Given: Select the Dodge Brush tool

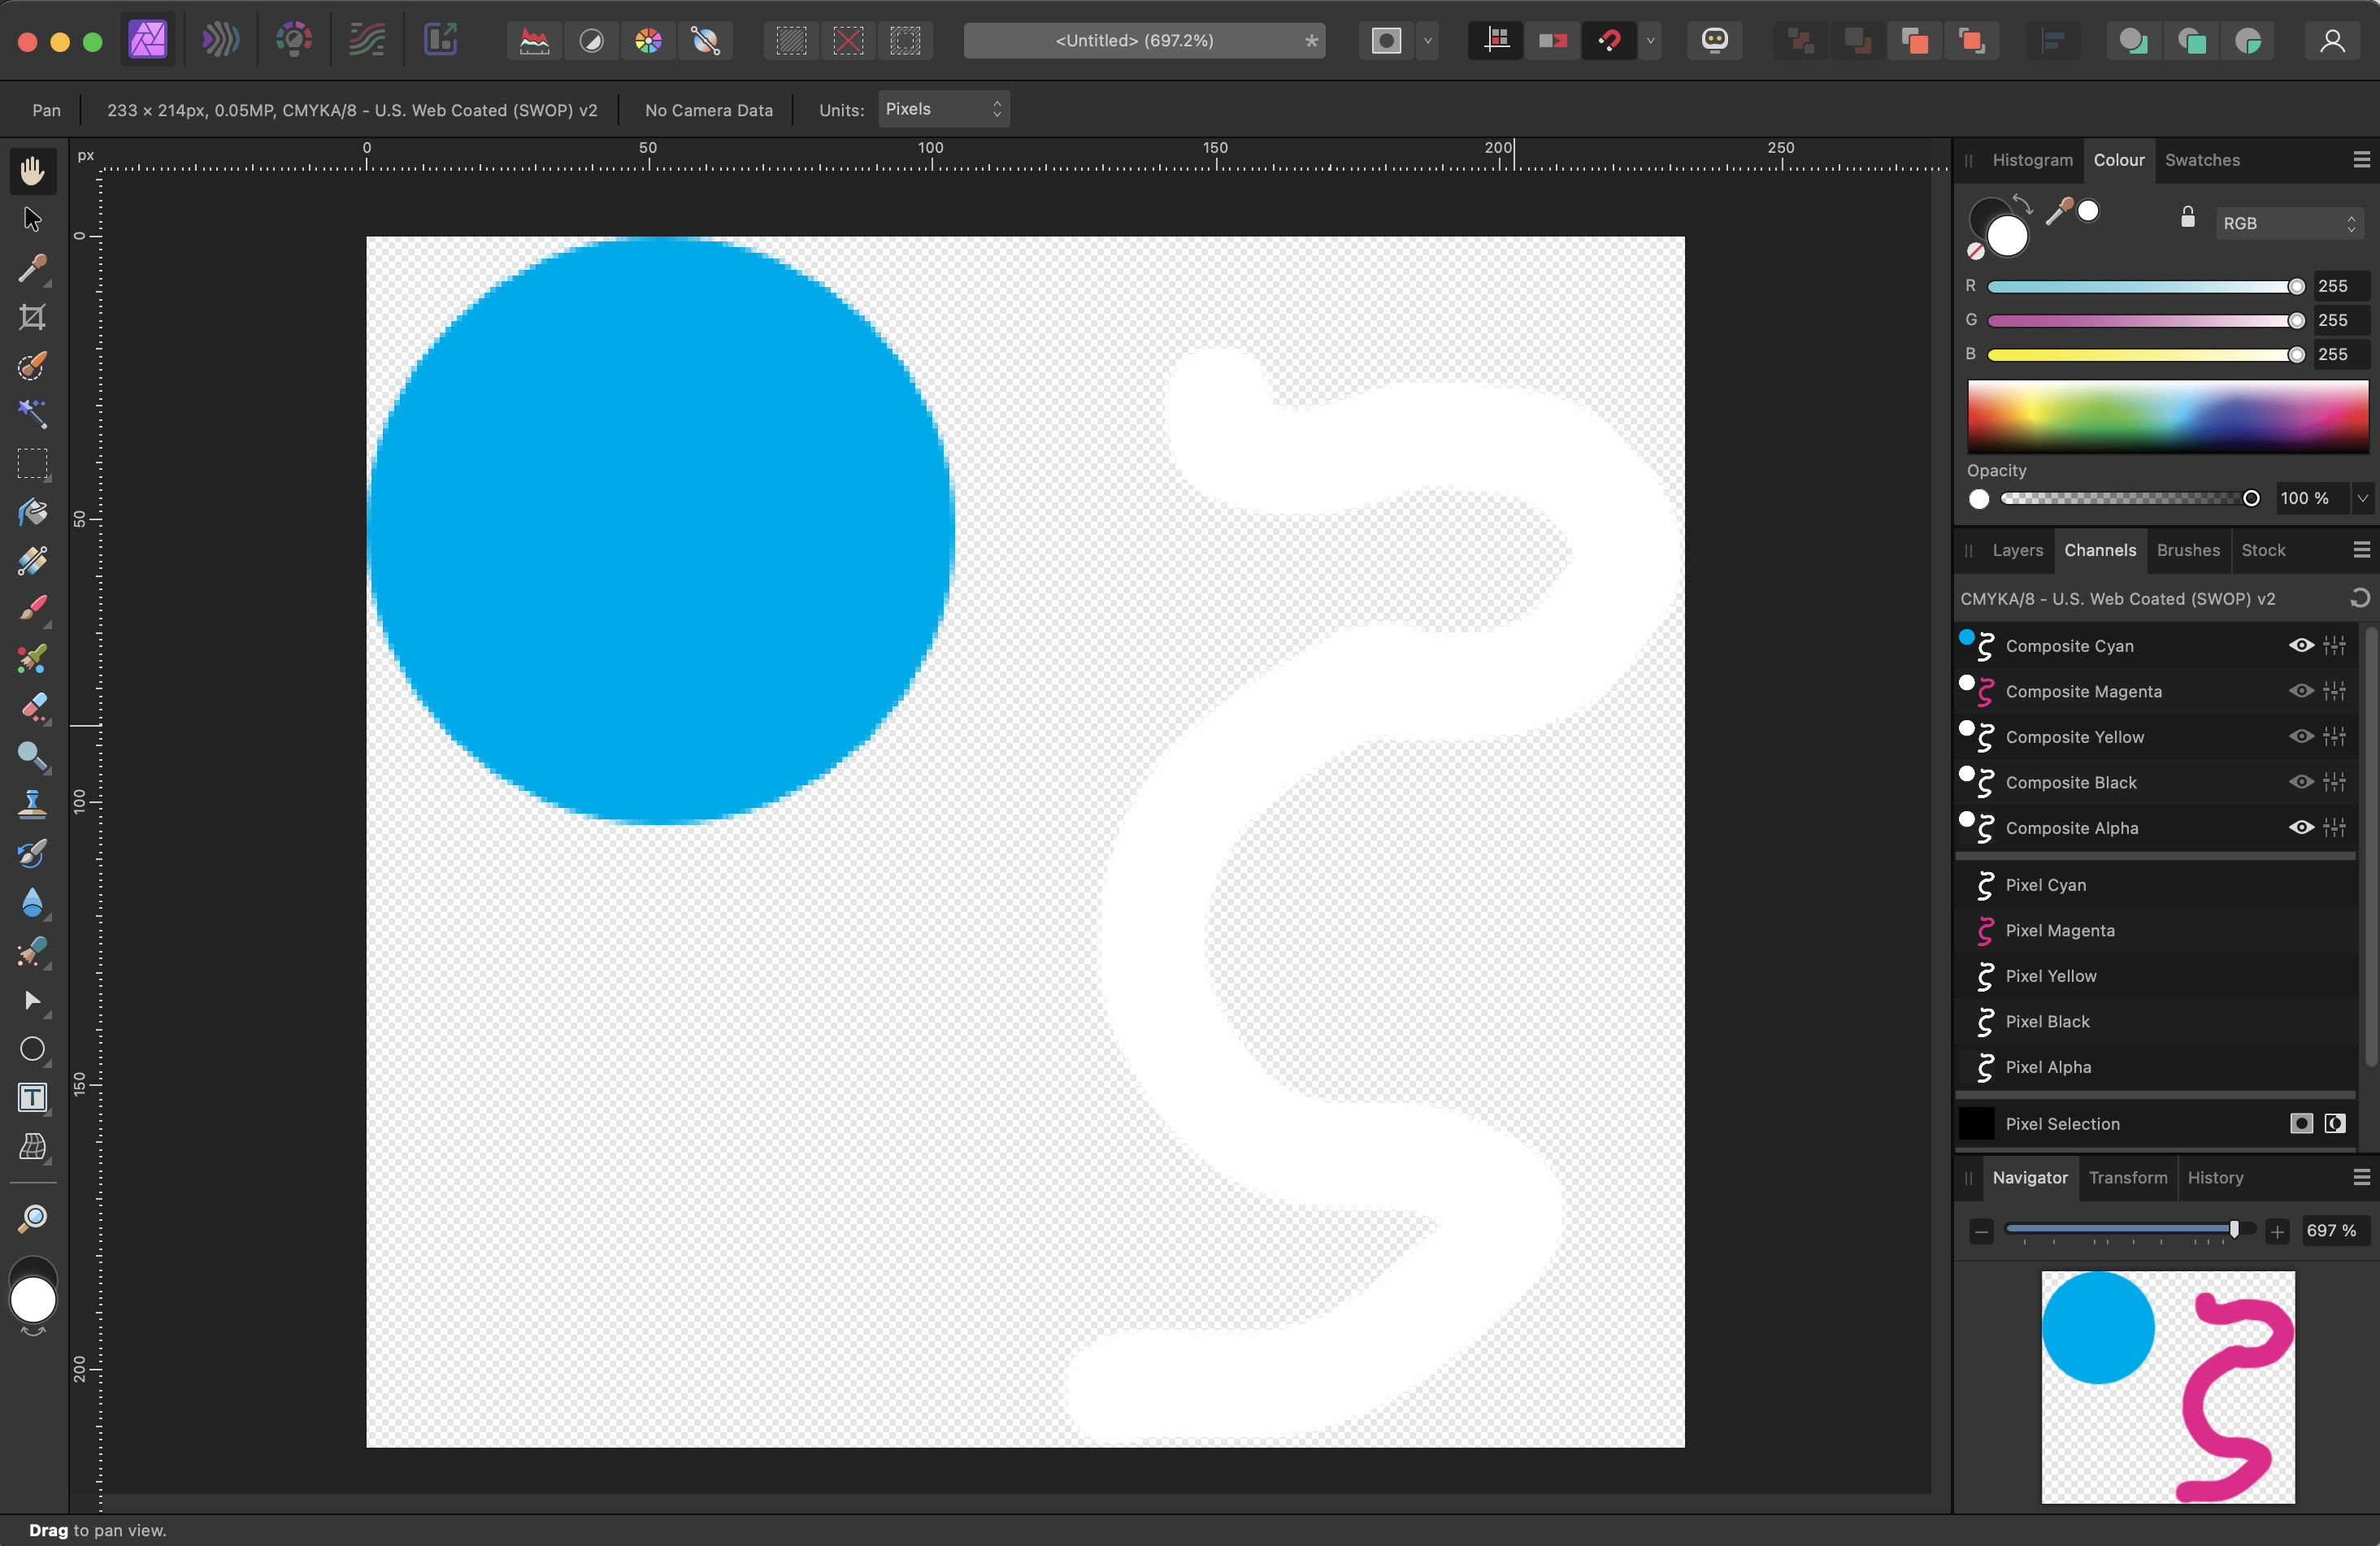Looking at the screenshot, I should [x=32, y=757].
